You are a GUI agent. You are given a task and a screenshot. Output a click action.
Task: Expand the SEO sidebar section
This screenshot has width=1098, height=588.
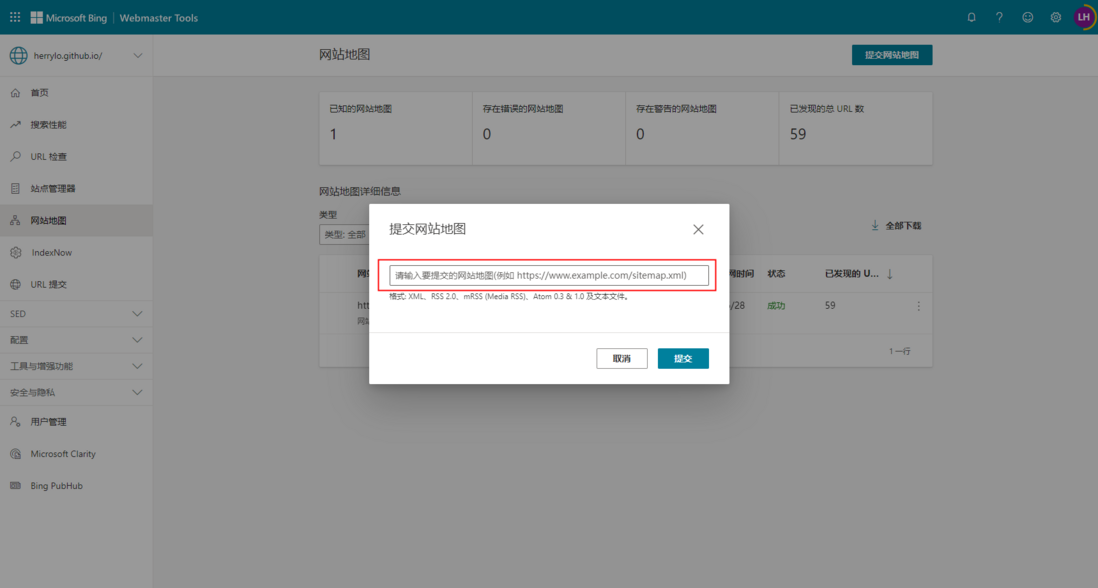coord(137,314)
